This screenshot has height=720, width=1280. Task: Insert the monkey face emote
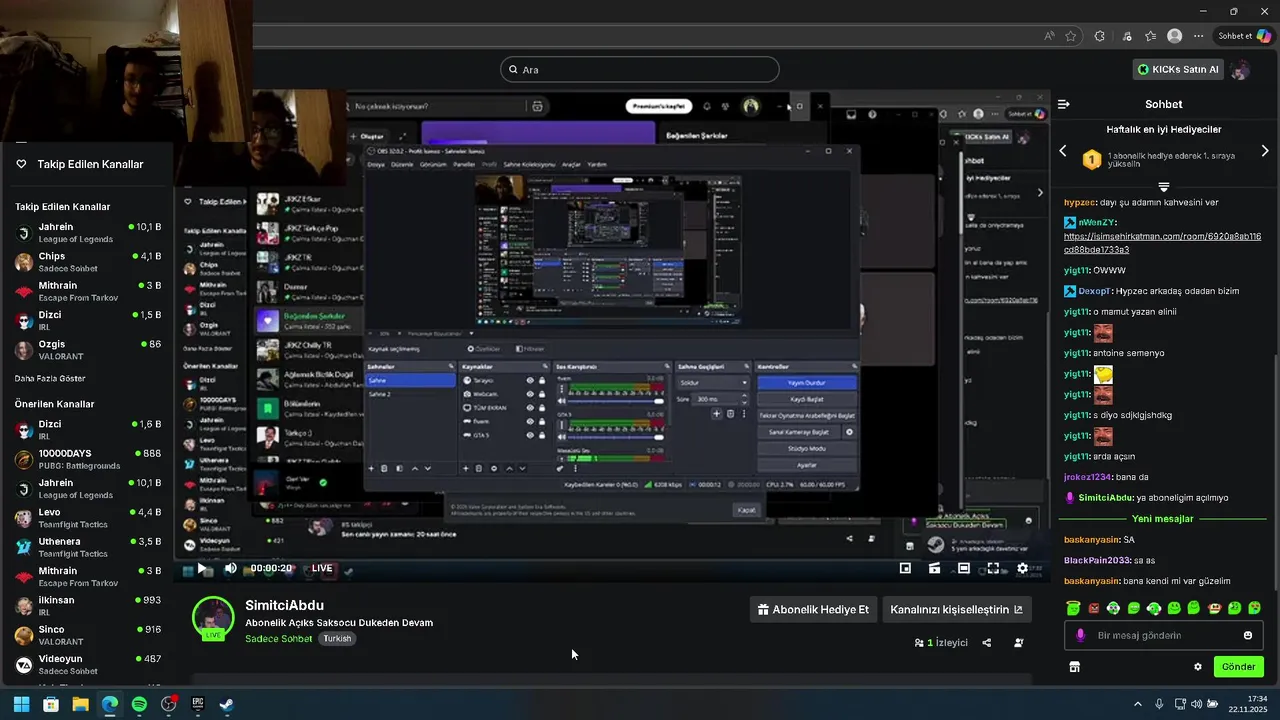coord(1214,608)
